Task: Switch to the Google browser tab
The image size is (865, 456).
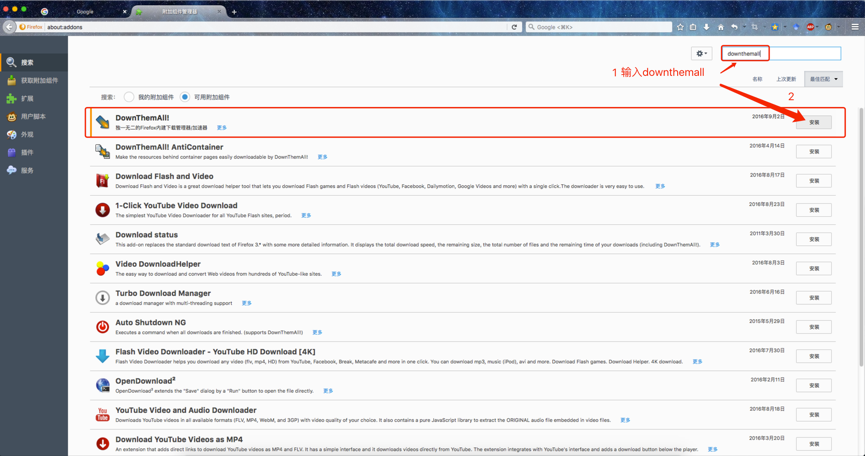Action: pyautogui.click(x=83, y=12)
